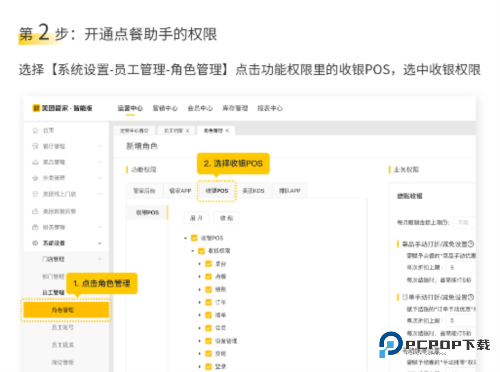Expand the 设备管理 tree node arrow
Screen dimensions: 500x372
(x=200, y=341)
